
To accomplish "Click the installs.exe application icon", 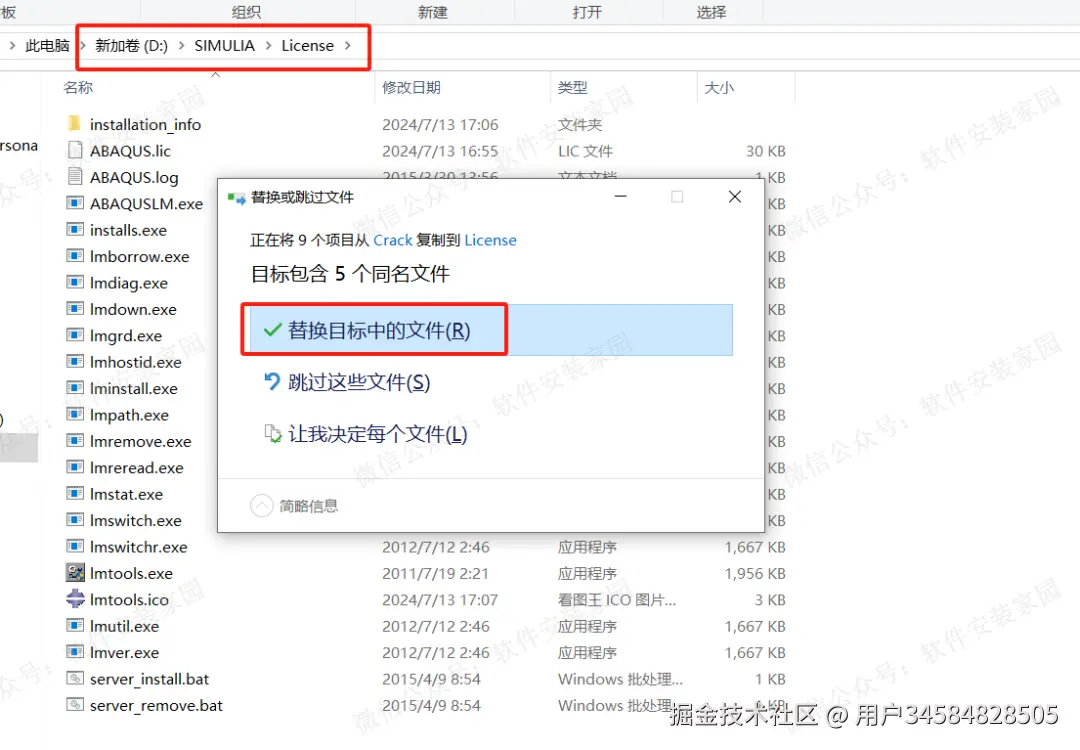I will (x=75, y=229).
